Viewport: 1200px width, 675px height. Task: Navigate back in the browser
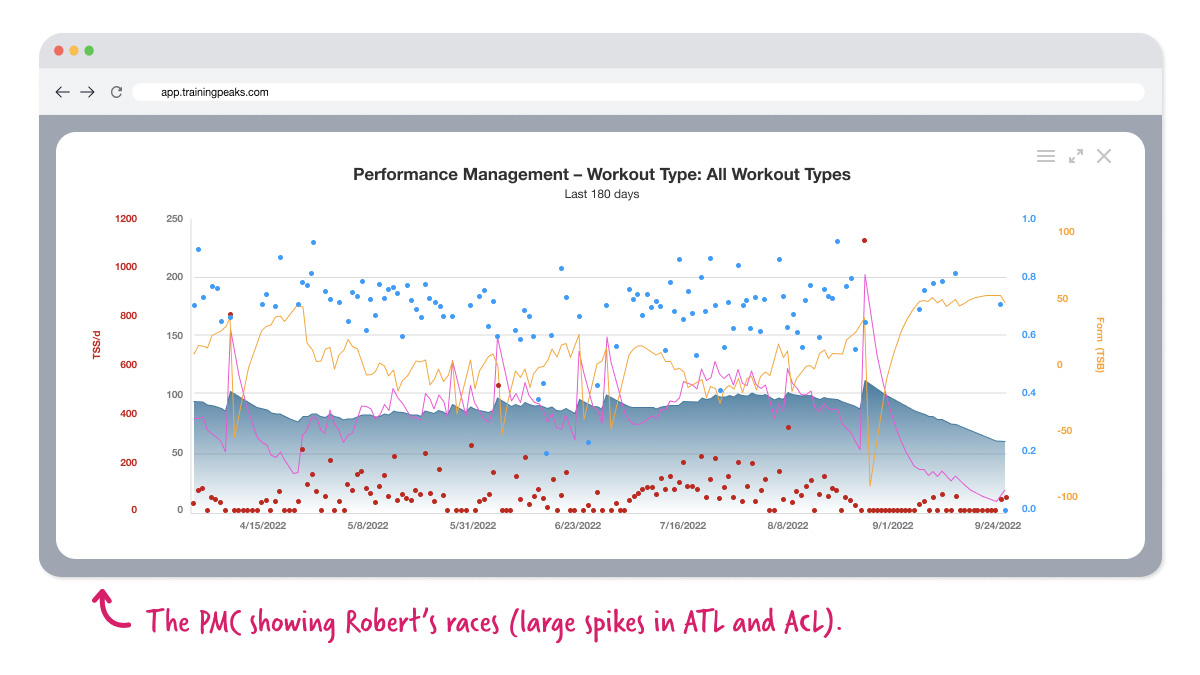click(62, 91)
